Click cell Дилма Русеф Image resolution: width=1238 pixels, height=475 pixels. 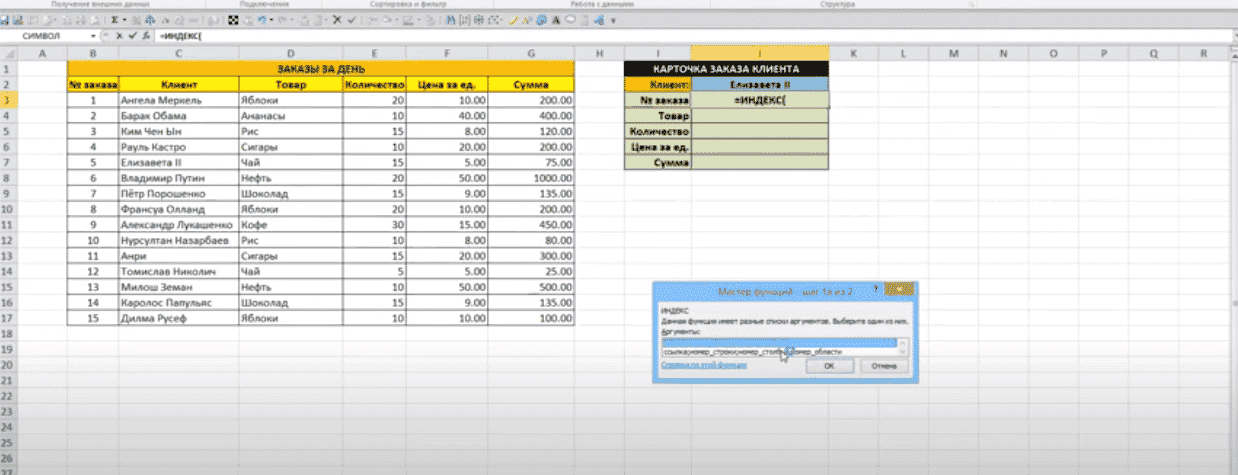[x=177, y=319]
